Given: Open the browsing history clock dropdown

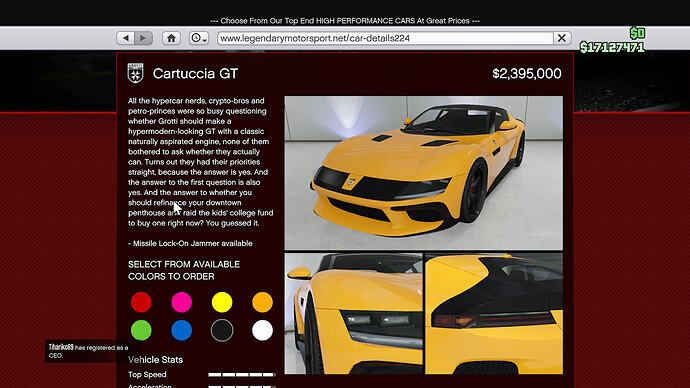Looking at the screenshot, I should [x=199, y=38].
